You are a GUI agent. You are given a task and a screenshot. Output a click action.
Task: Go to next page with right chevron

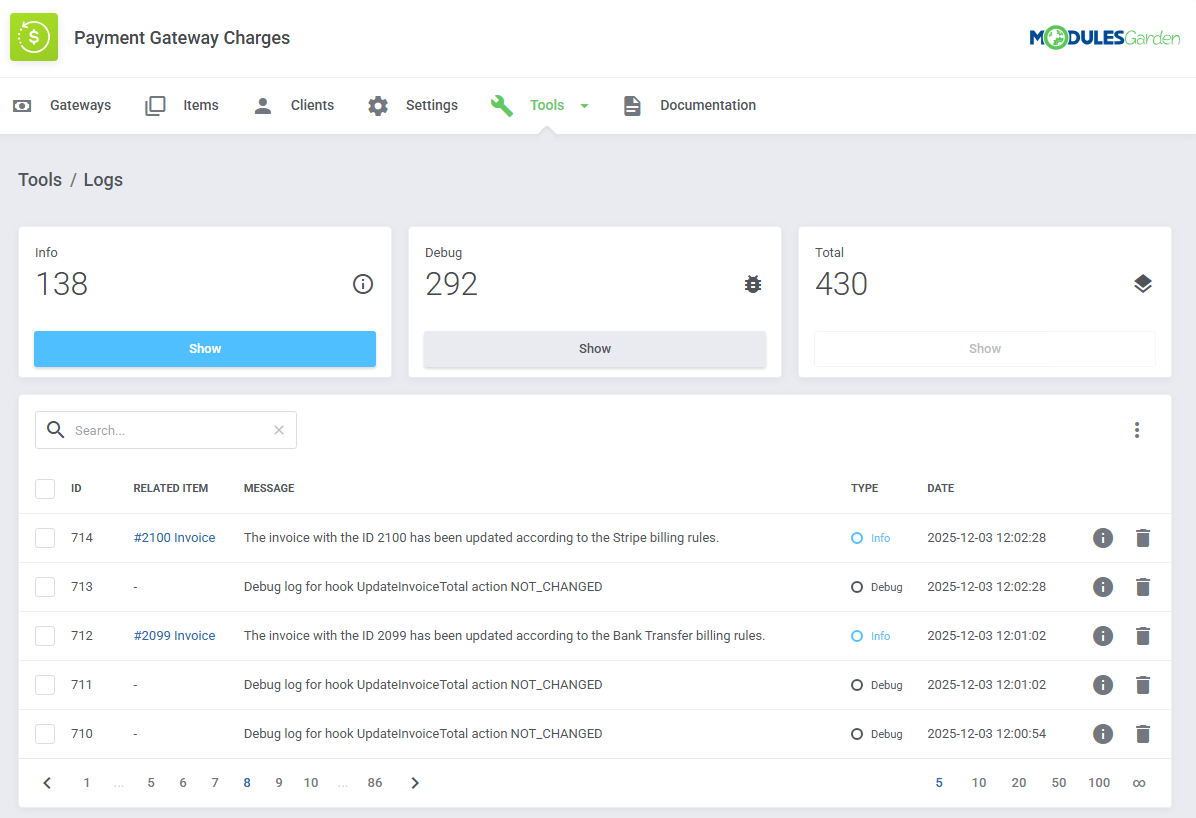415,783
